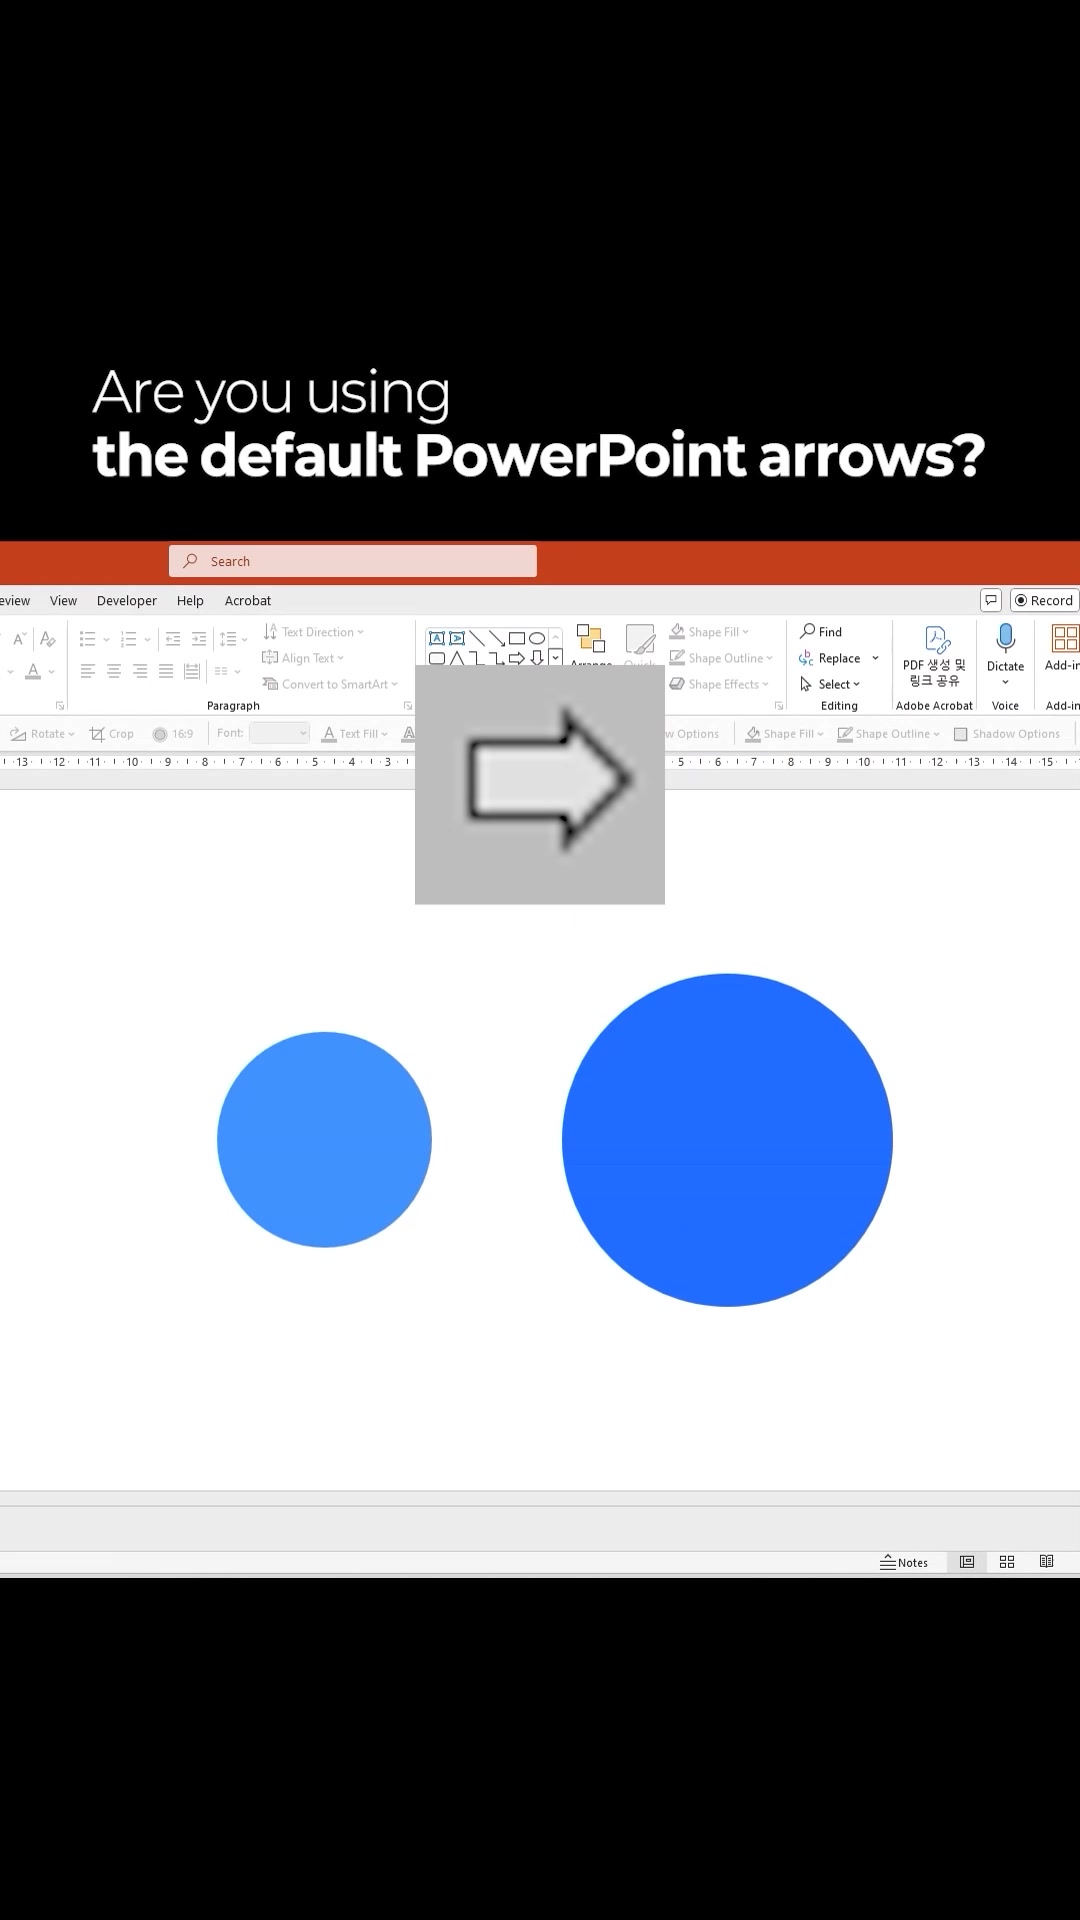Click Find in Editing group

[x=821, y=632]
